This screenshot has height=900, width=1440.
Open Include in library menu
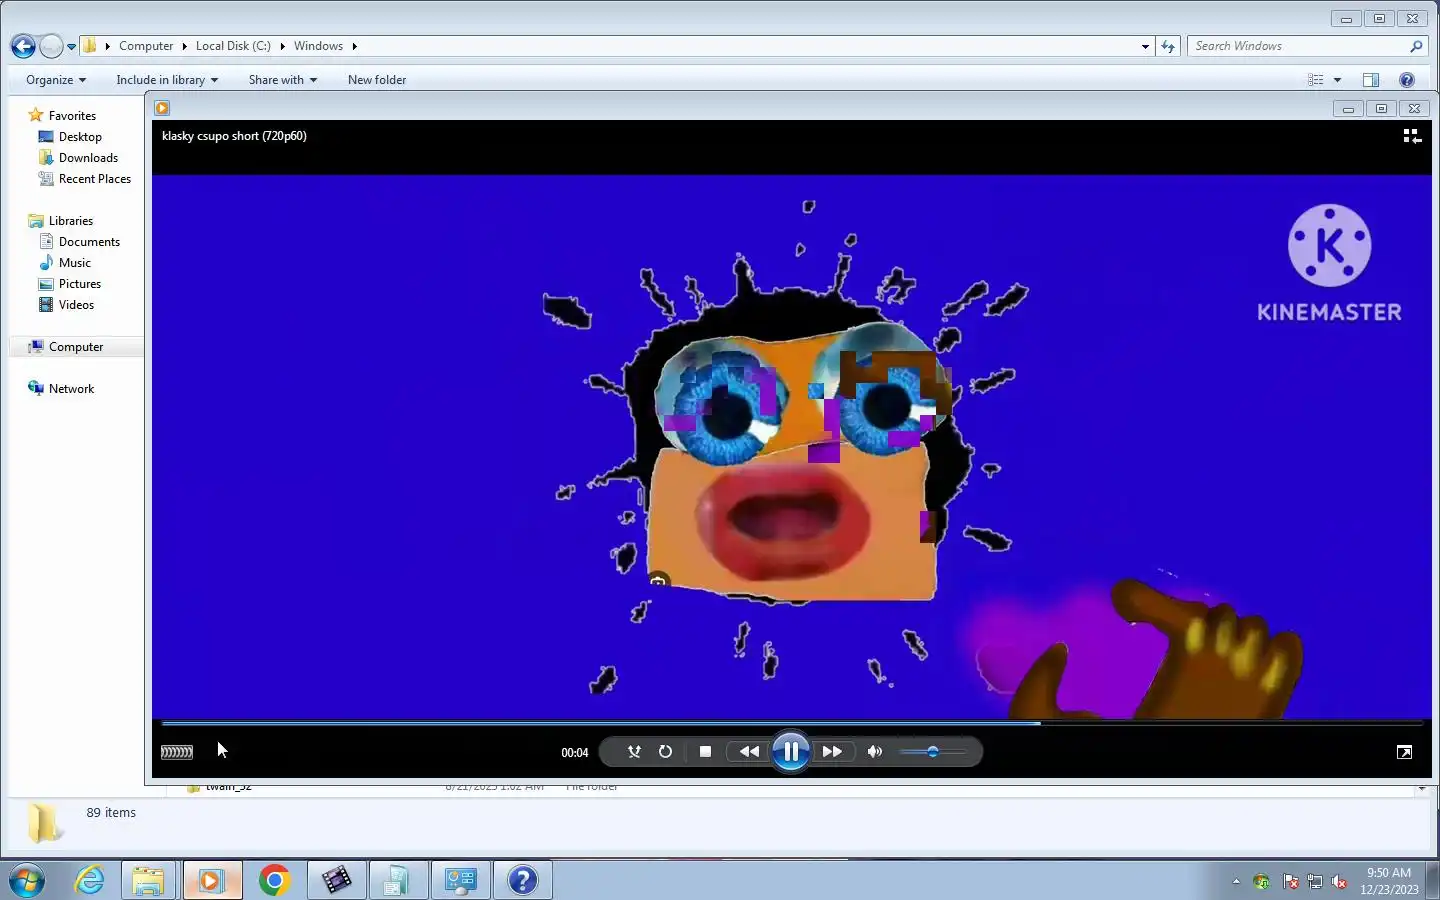167,80
